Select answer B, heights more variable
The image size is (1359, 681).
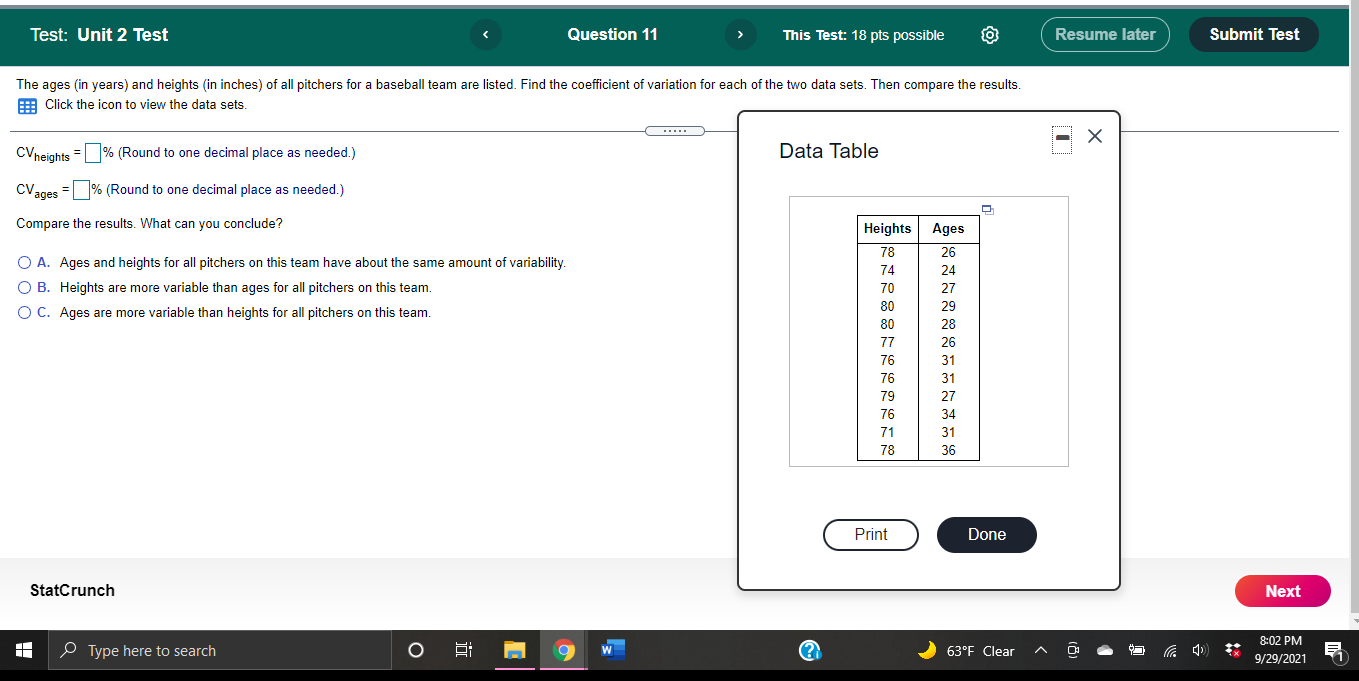[x=22, y=287]
